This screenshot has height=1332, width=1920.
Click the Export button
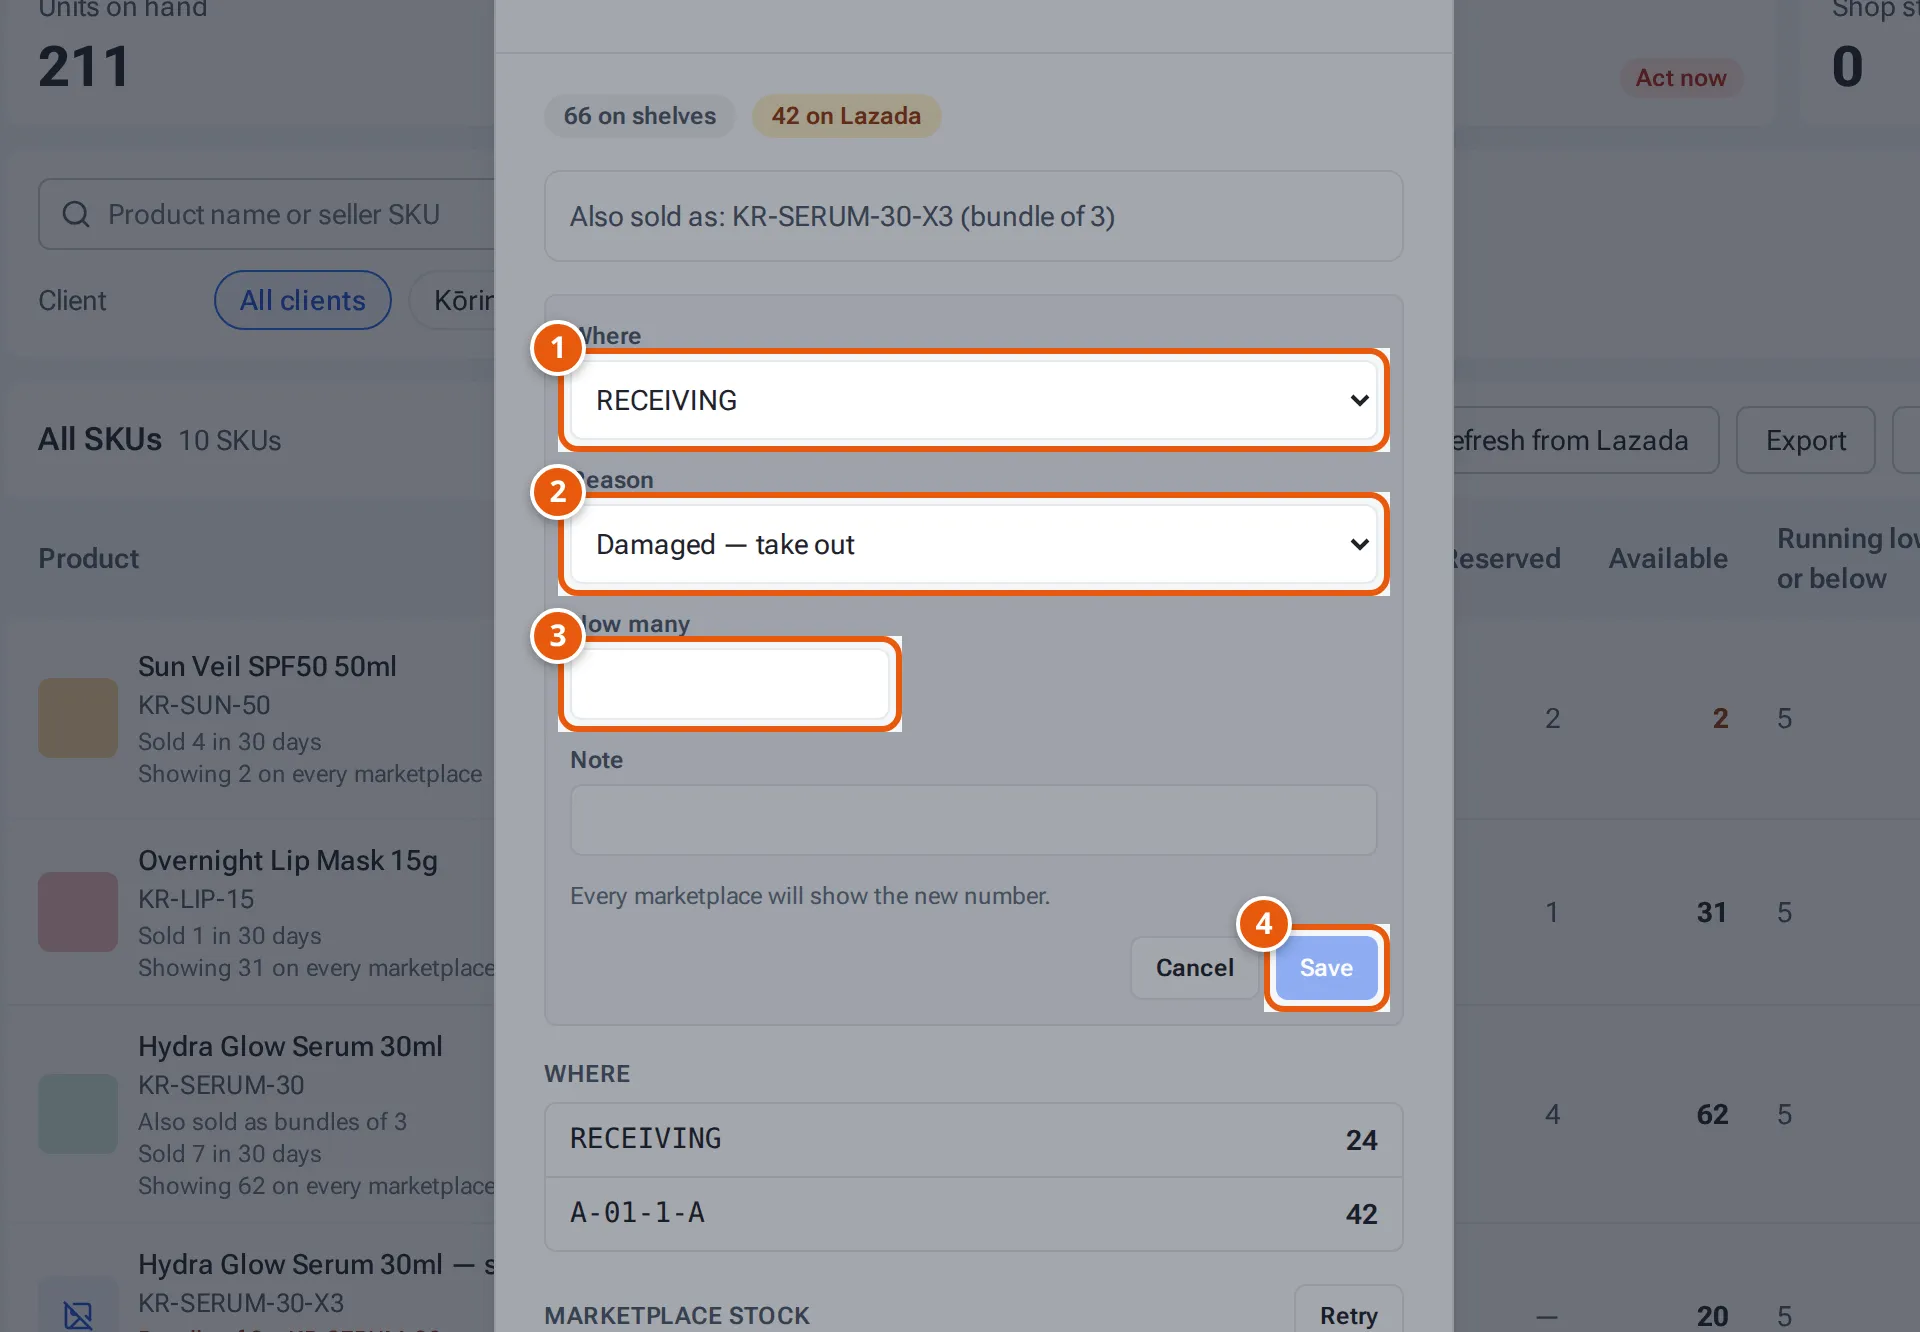1805,440
